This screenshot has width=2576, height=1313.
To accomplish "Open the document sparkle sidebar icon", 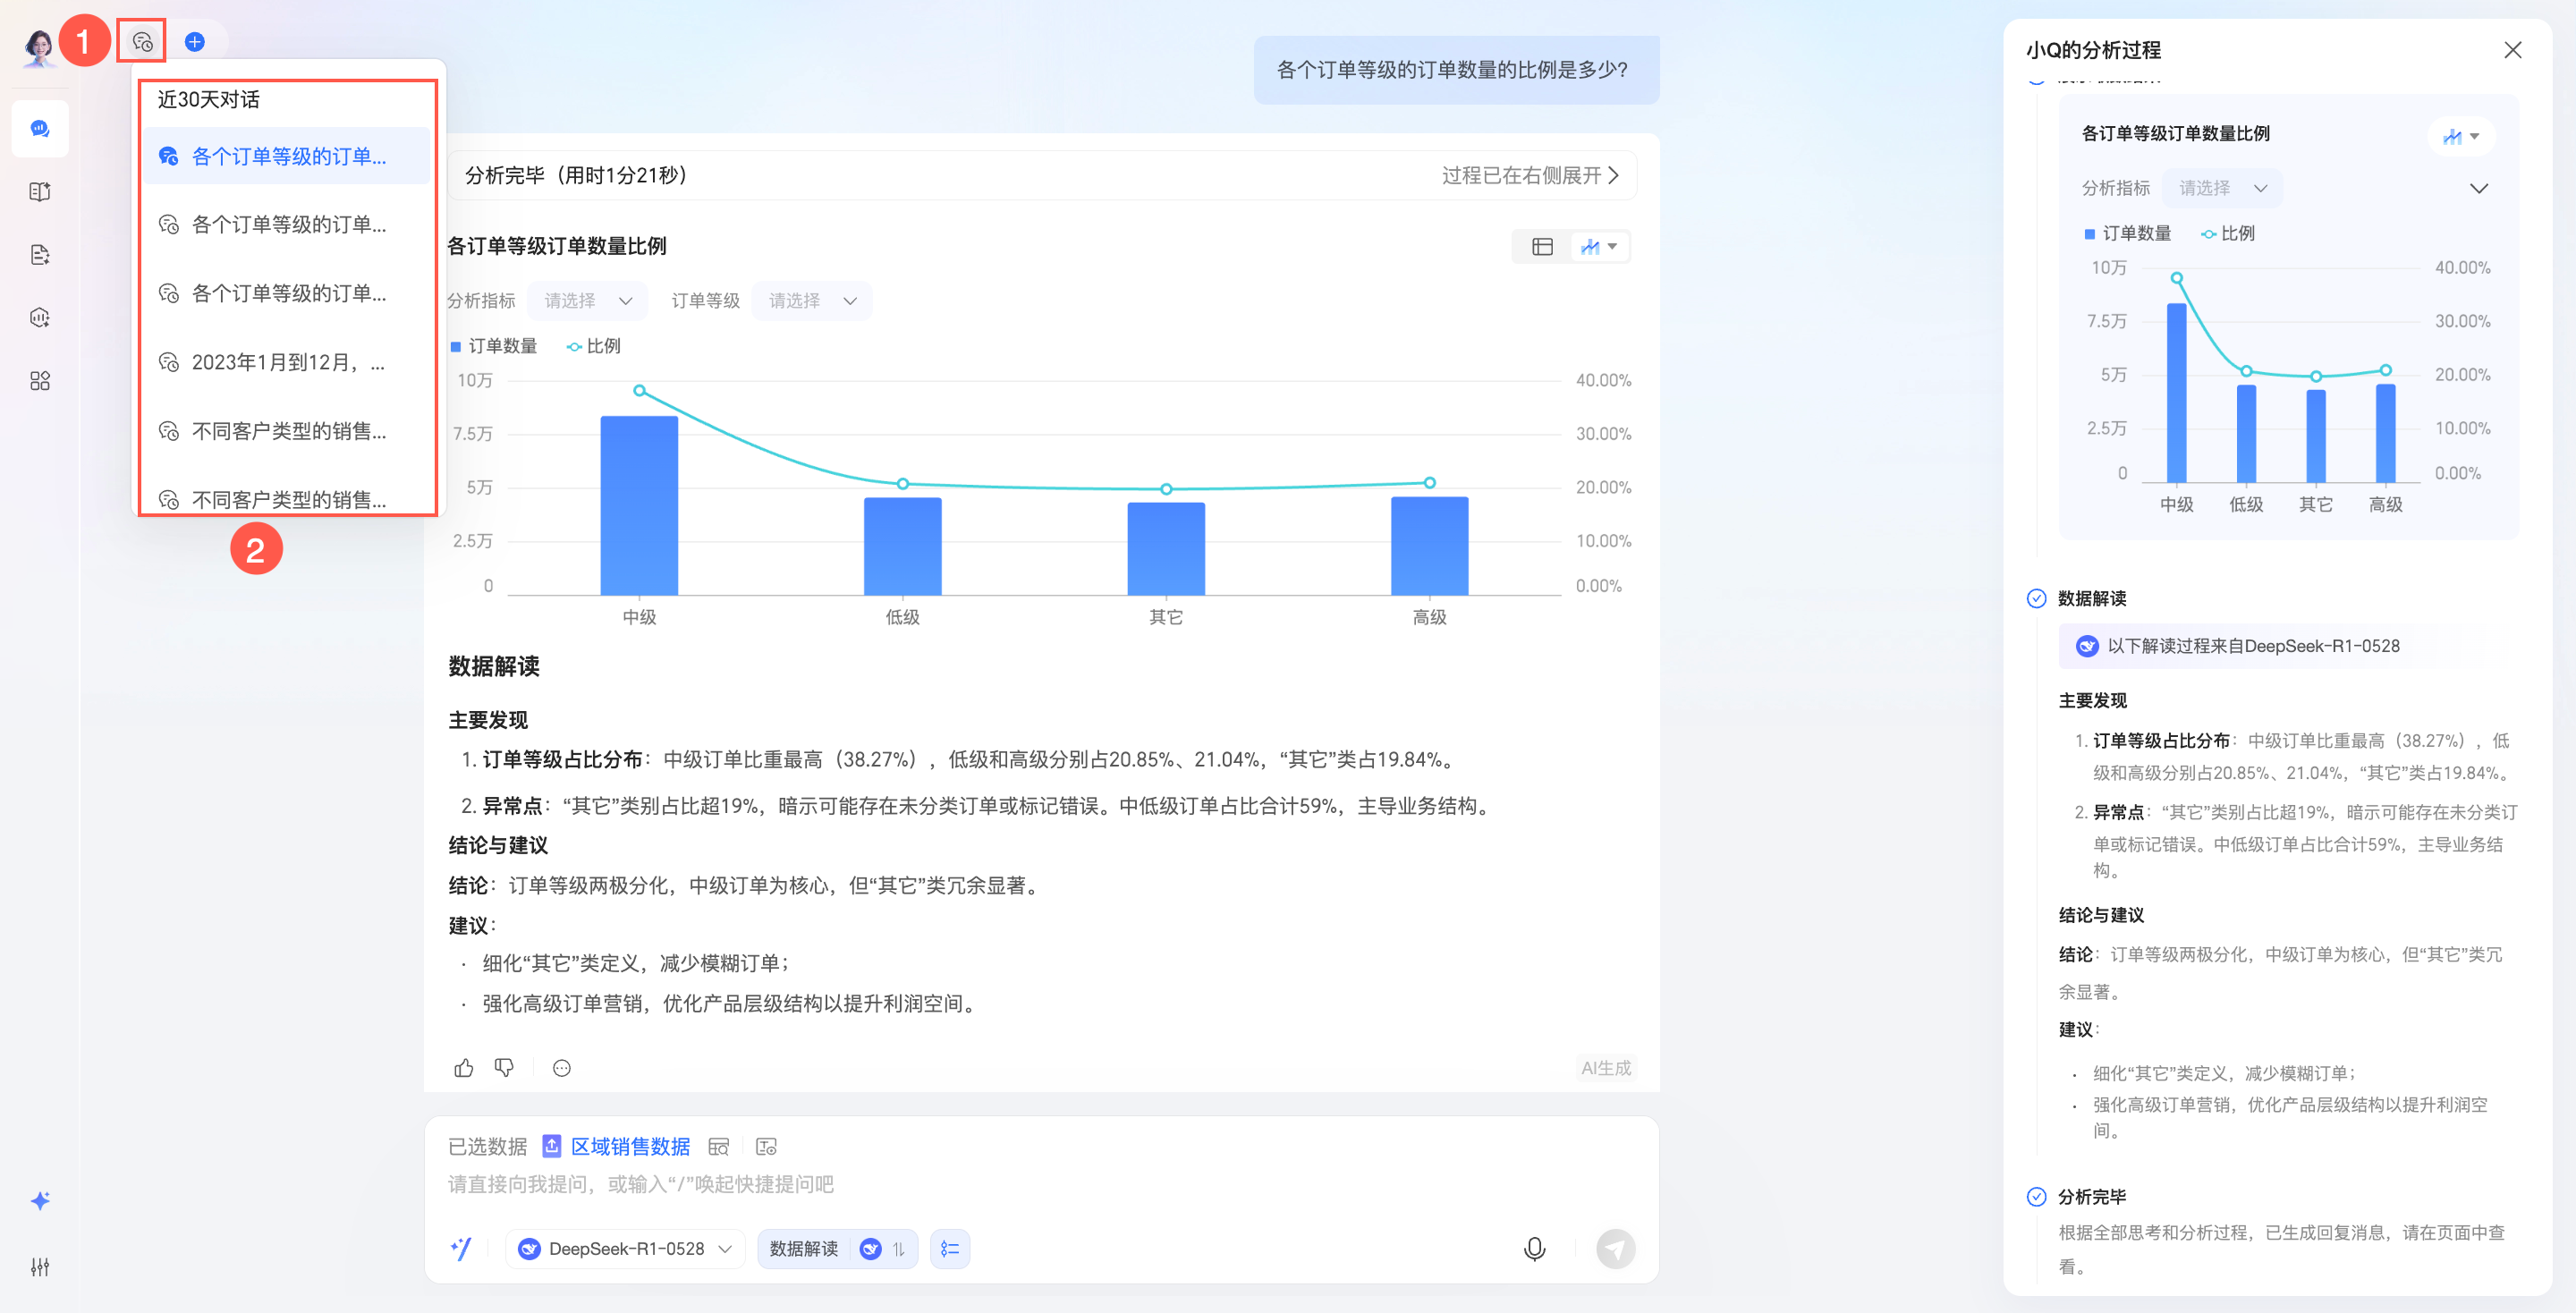I will pyautogui.click(x=40, y=255).
